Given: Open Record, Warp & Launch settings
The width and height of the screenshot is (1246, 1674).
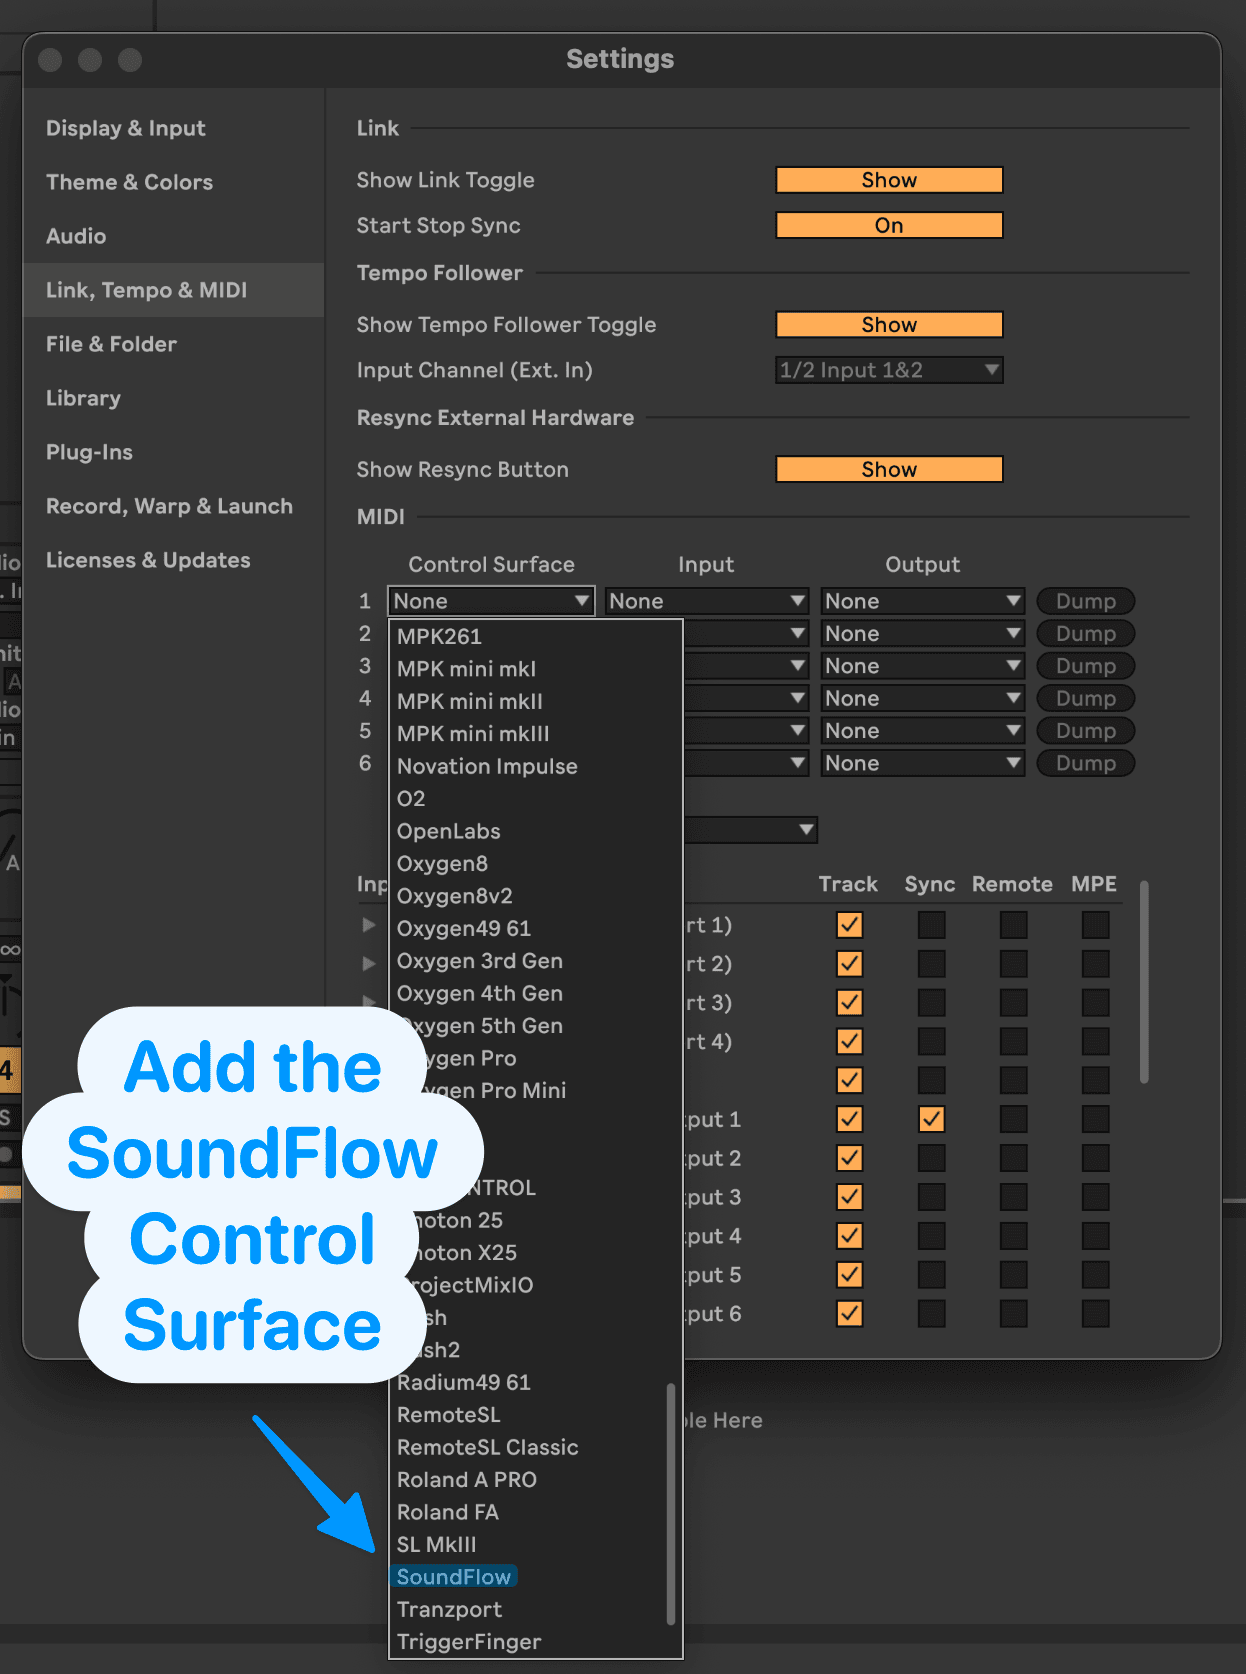Looking at the screenshot, I should click(169, 506).
